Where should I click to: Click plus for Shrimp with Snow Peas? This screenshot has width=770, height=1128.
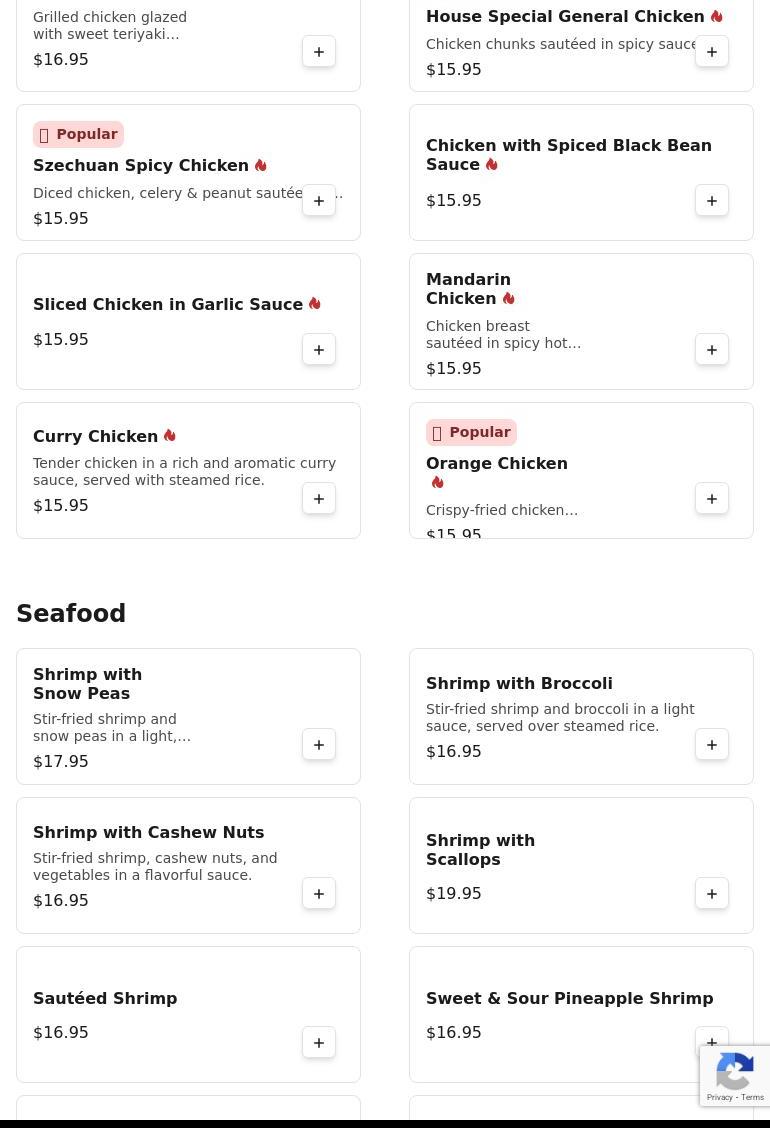coord(319,745)
